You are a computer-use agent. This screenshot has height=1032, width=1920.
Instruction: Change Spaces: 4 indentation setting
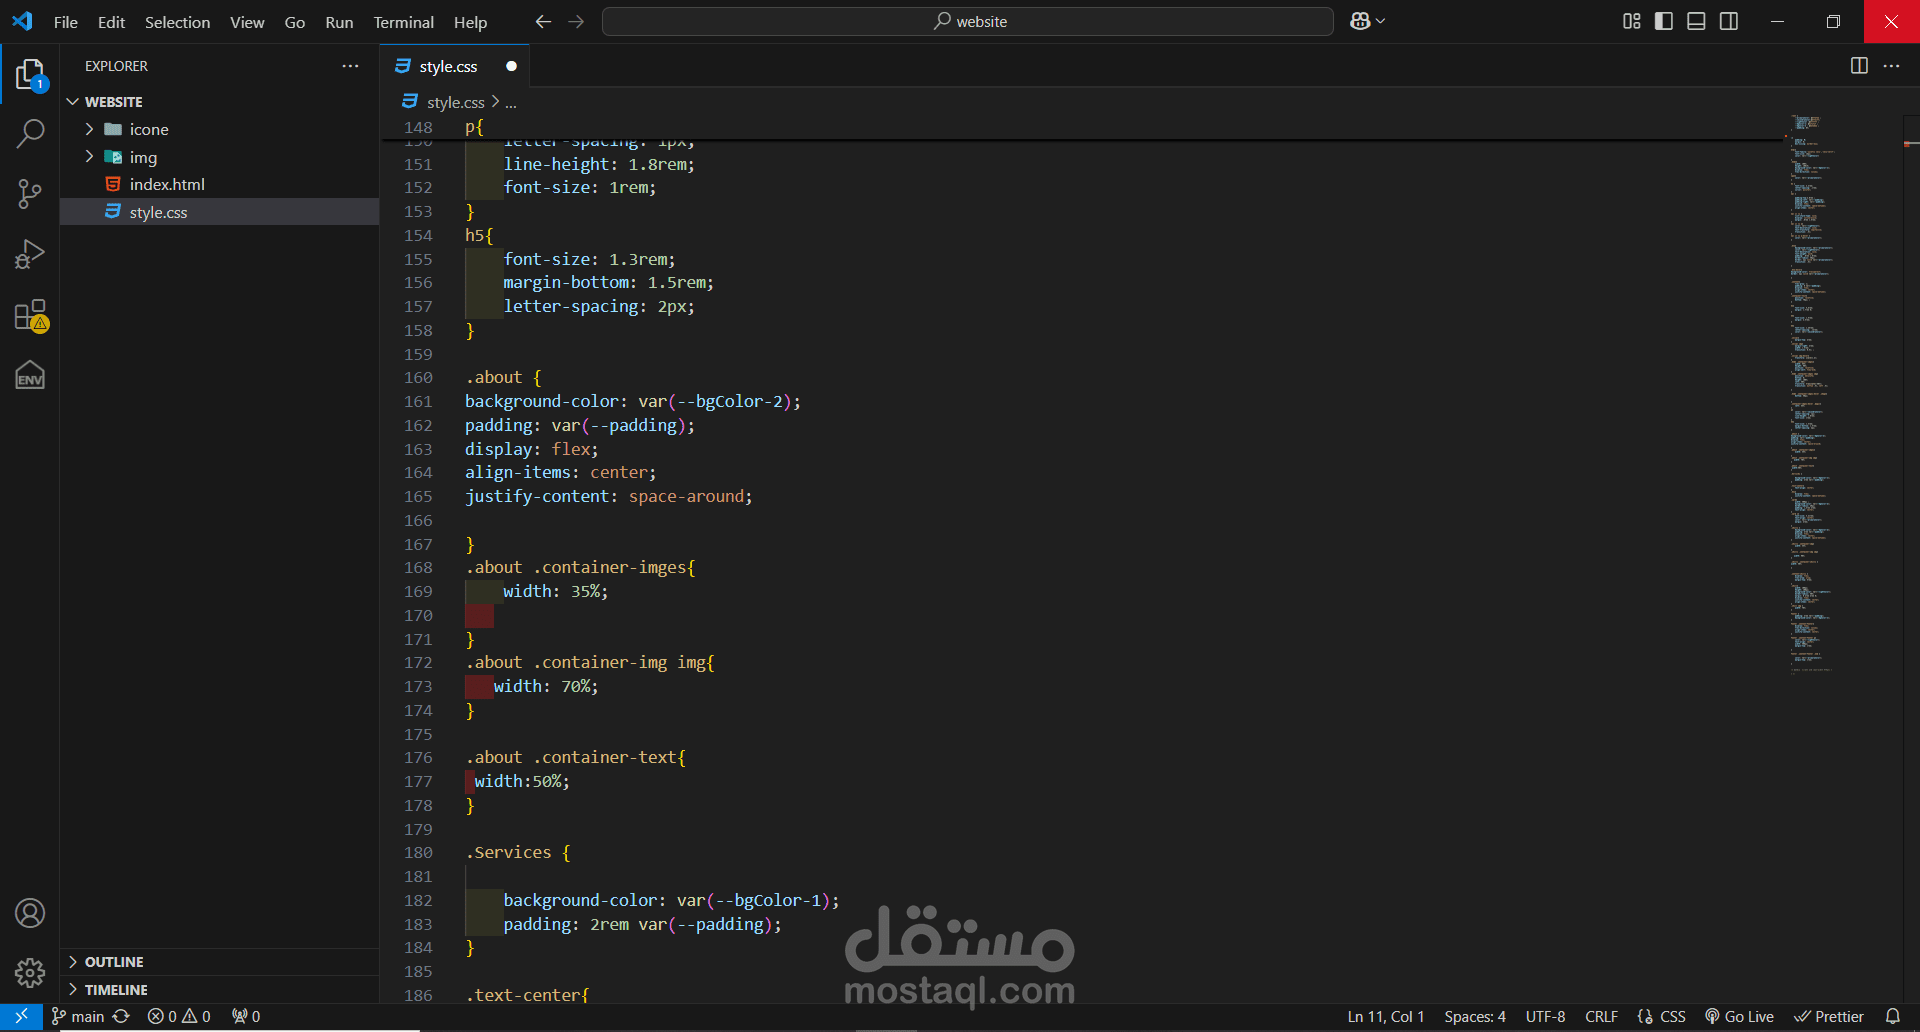coord(1475,1016)
